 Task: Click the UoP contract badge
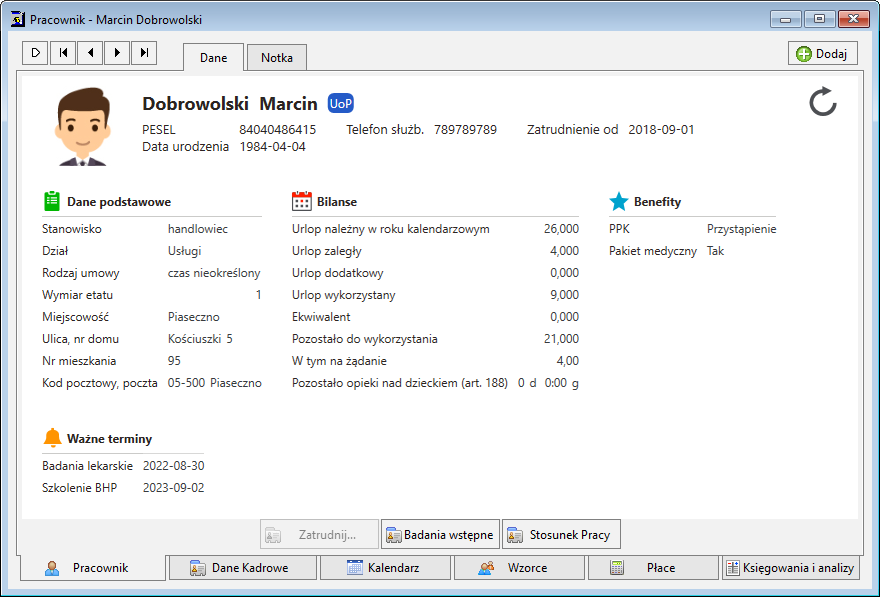[x=340, y=103]
